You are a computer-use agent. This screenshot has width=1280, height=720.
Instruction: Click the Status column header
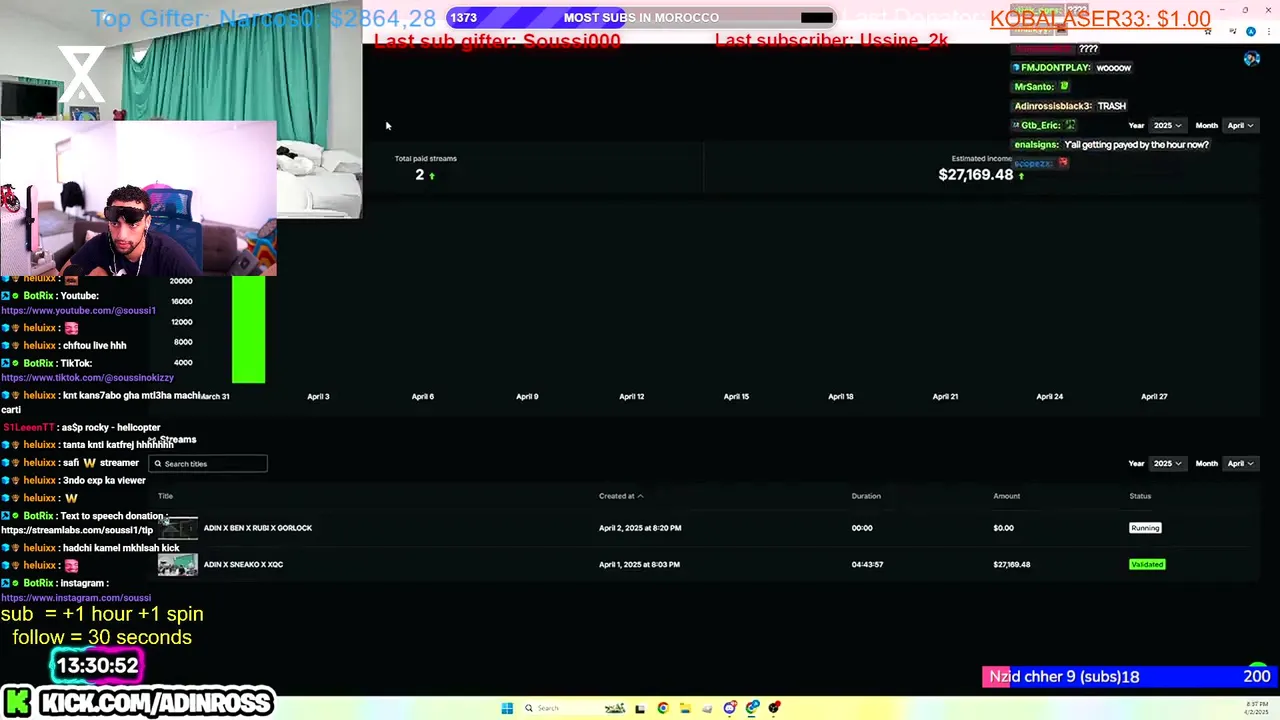(x=1140, y=496)
